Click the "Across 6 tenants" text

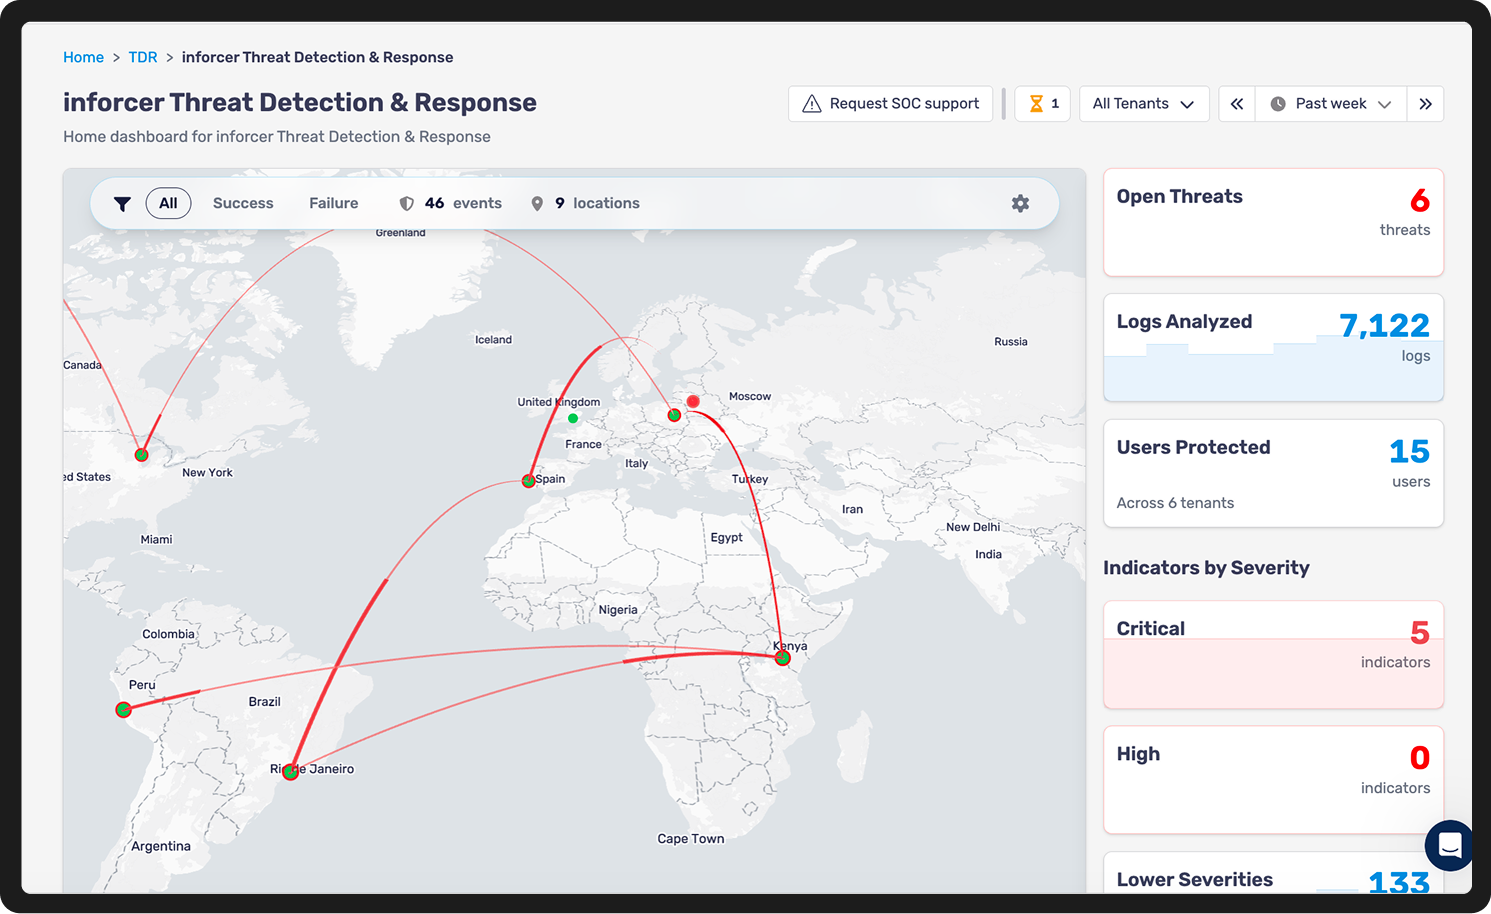tap(1175, 503)
